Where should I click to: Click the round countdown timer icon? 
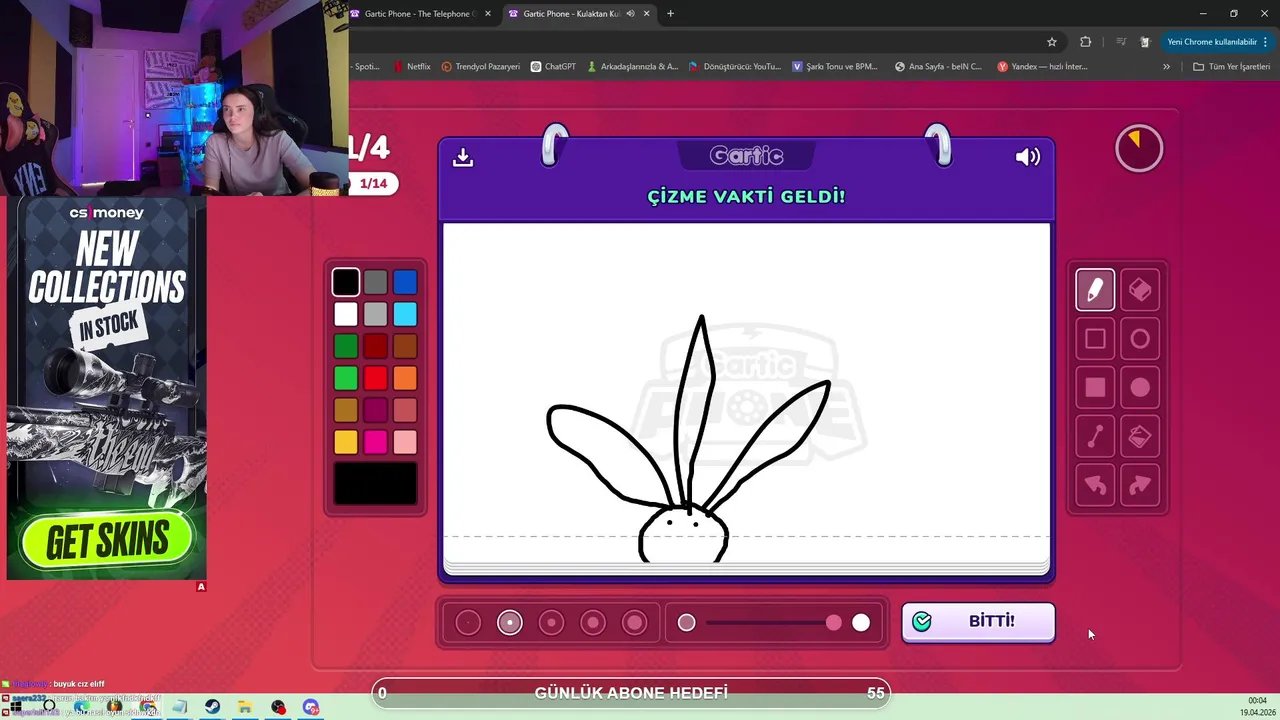(1139, 148)
